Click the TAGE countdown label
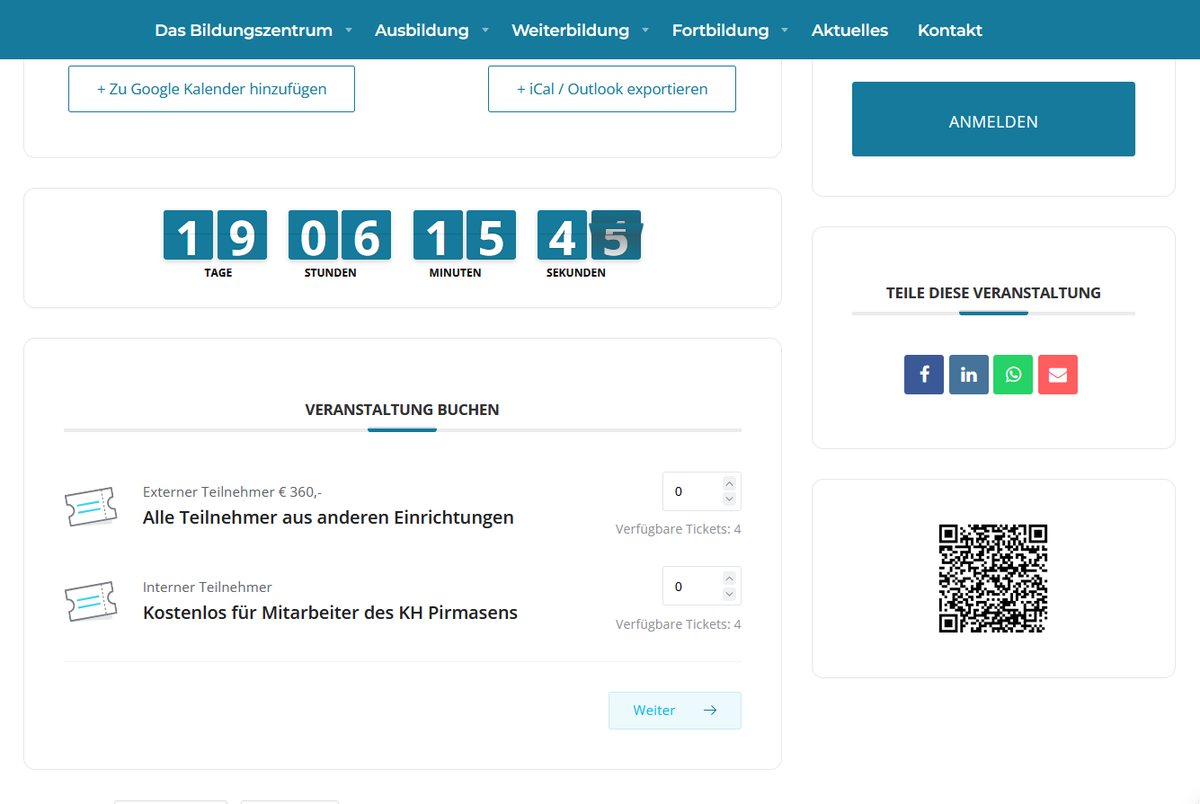The height and width of the screenshot is (804, 1200). click(x=218, y=272)
